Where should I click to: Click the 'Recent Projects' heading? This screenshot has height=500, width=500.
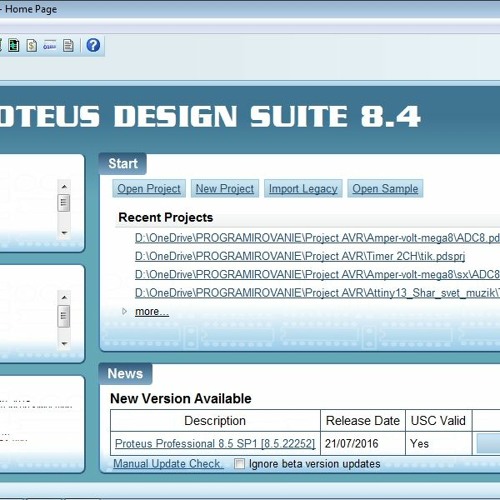(x=166, y=217)
